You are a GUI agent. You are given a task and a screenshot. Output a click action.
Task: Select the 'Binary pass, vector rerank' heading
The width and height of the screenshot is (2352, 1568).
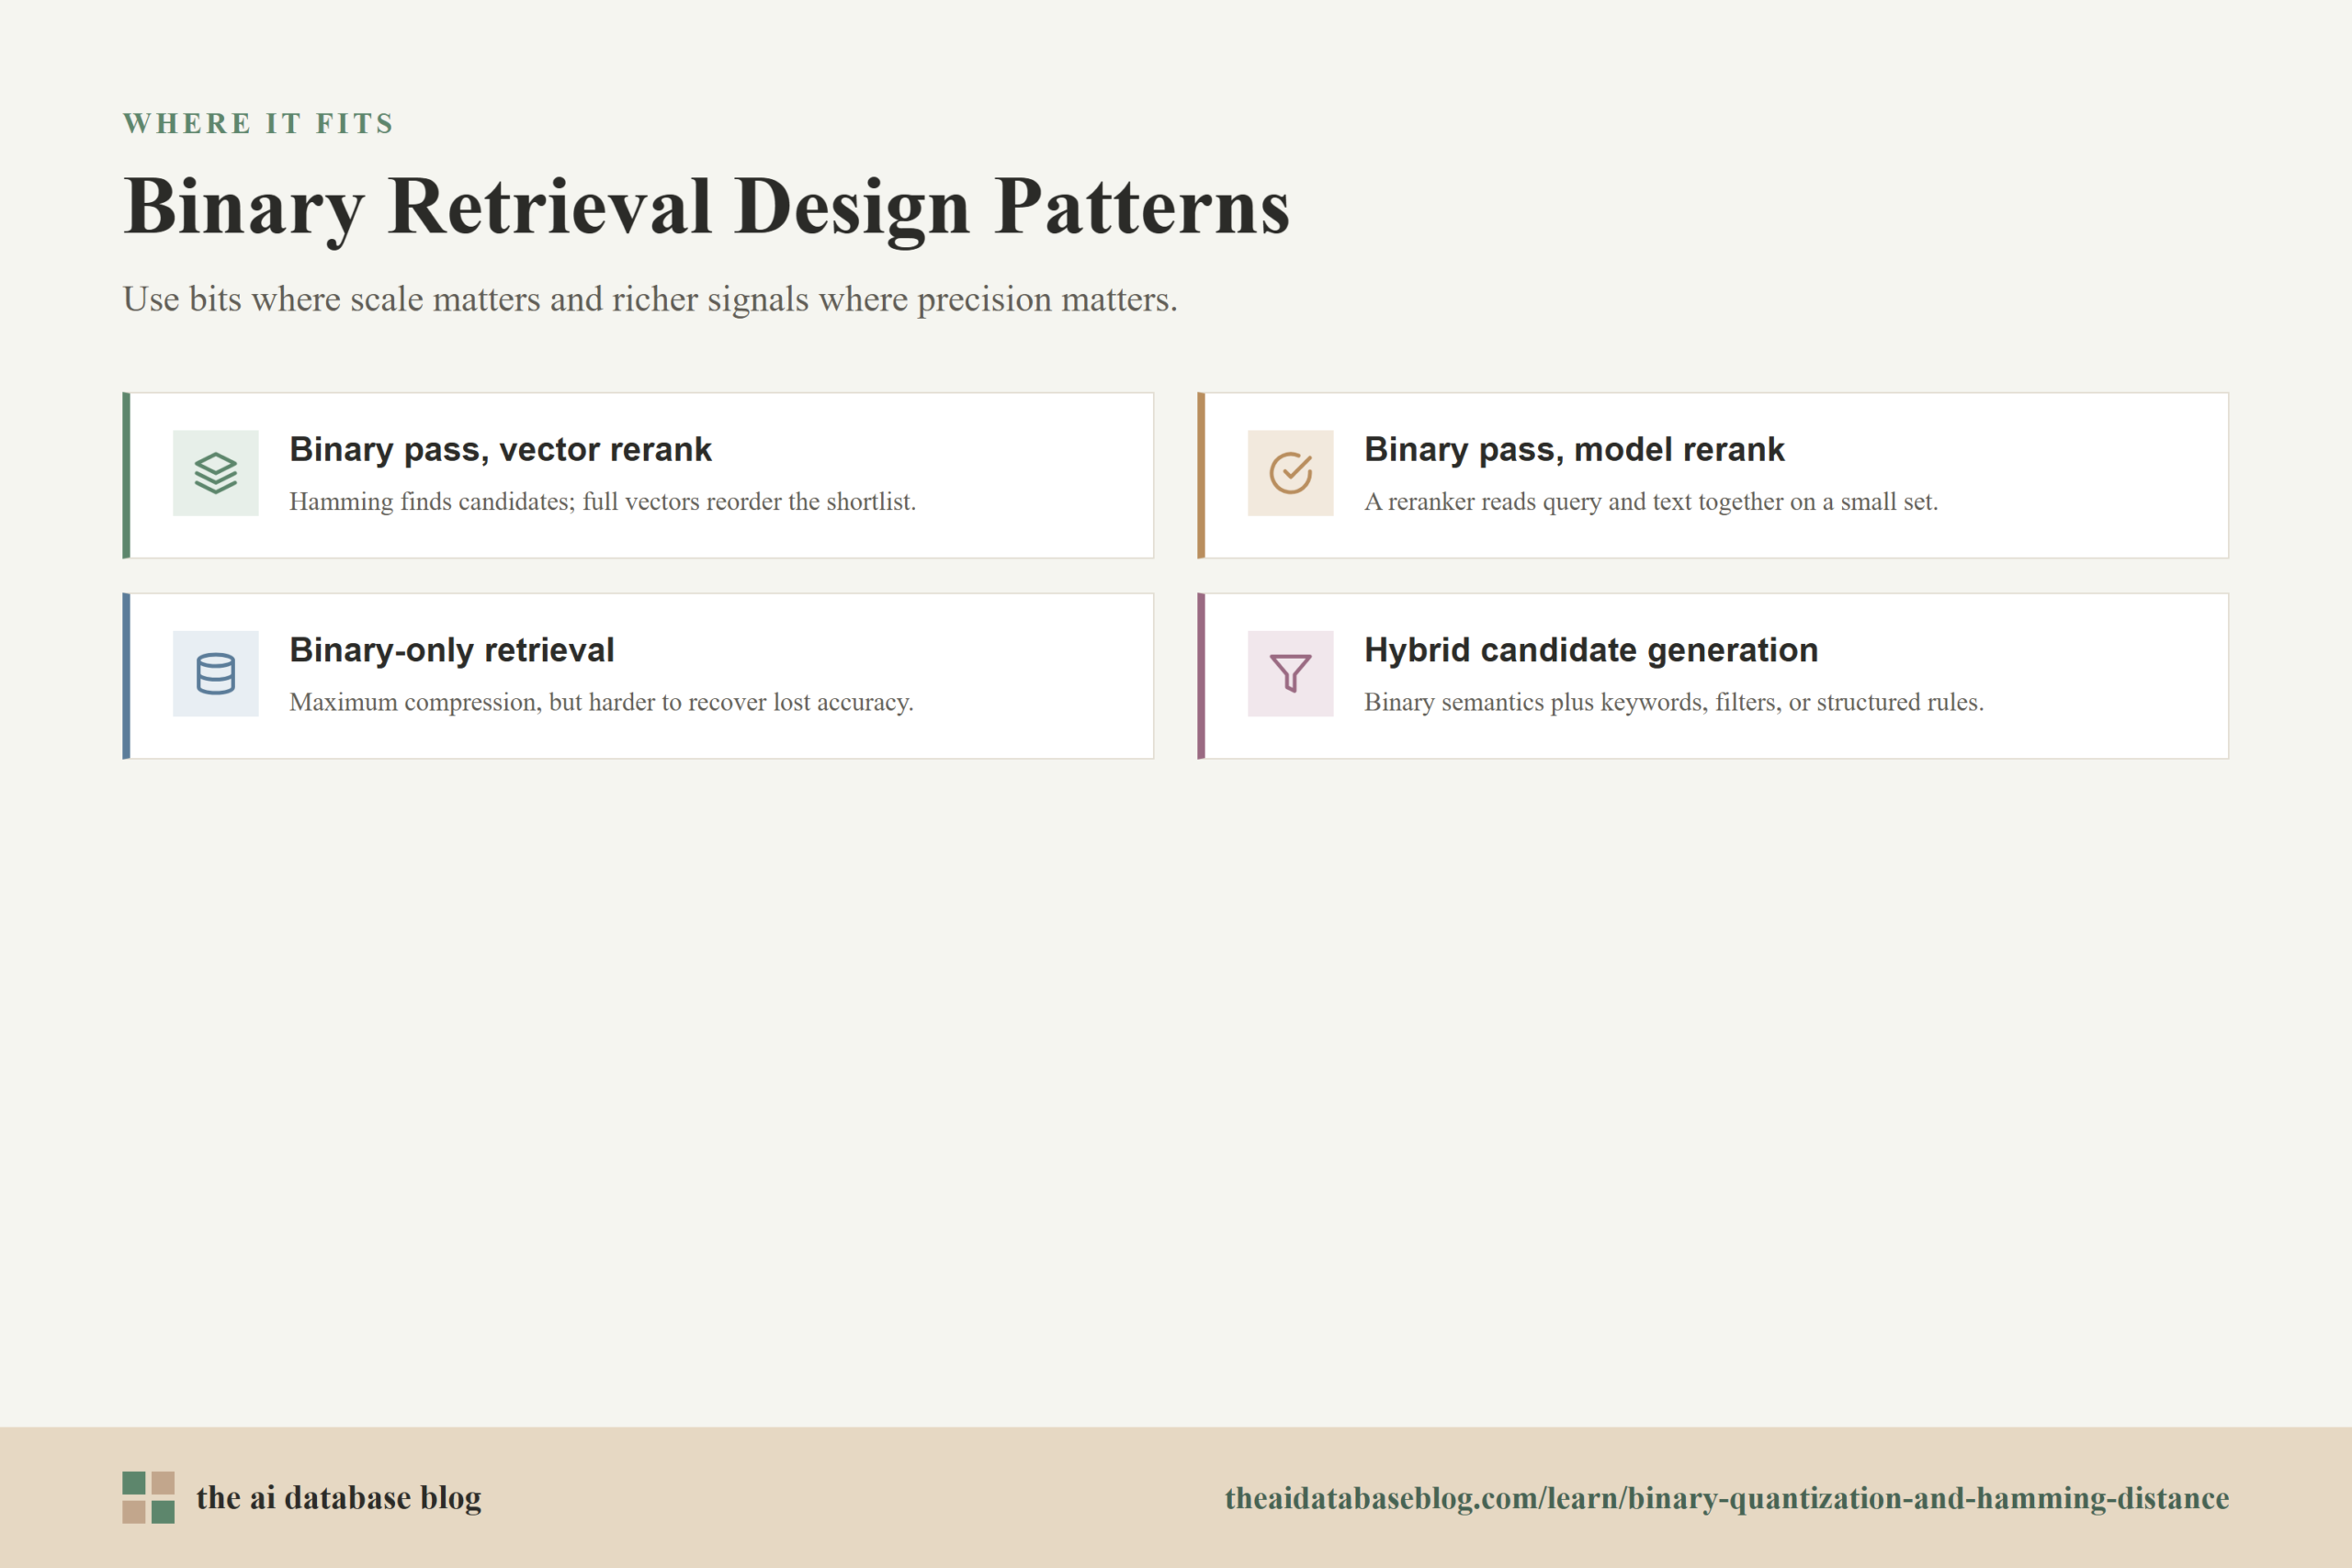click(x=500, y=450)
